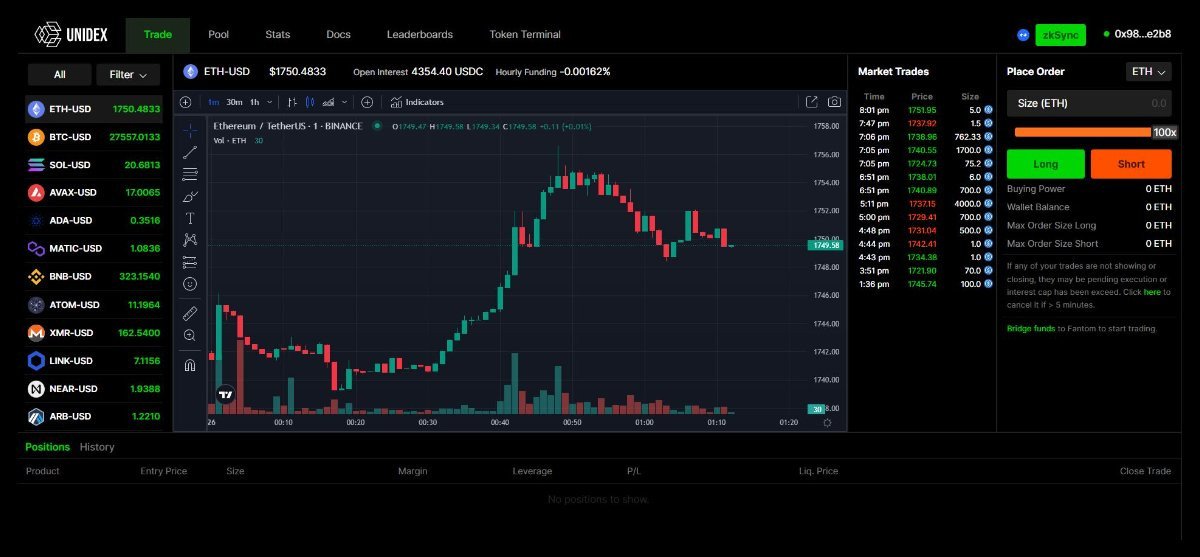
Task: Click the emoji sticker tool
Action: (190, 284)
